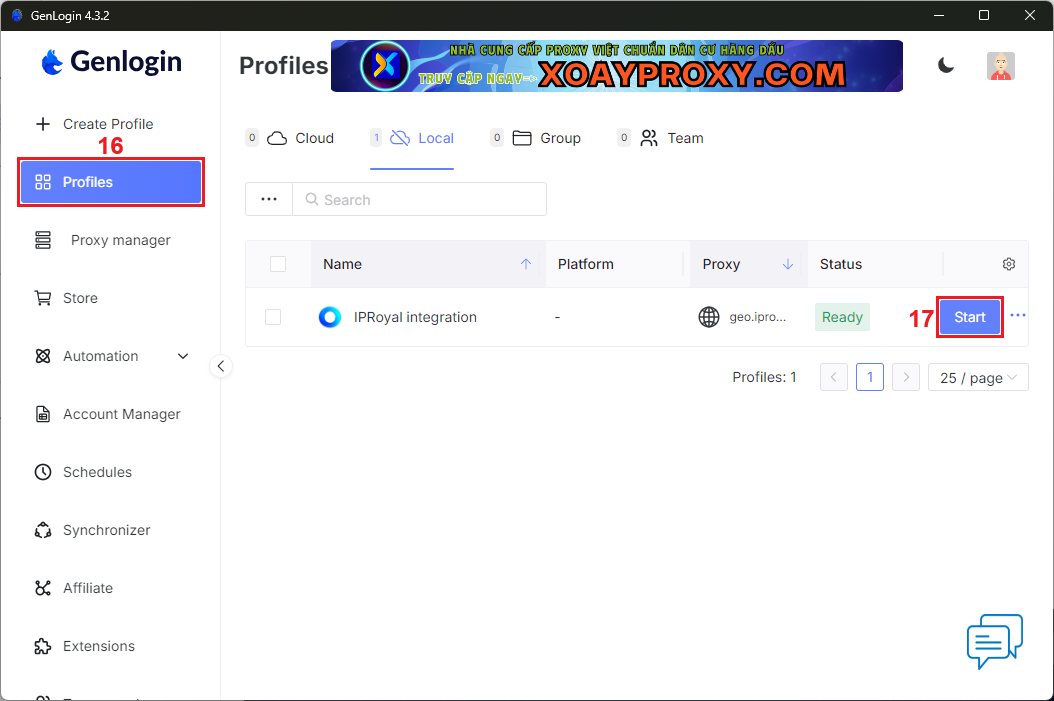The image size is (1054, 701).
Task: Switch to the Group tab
Action: (547, 138)
